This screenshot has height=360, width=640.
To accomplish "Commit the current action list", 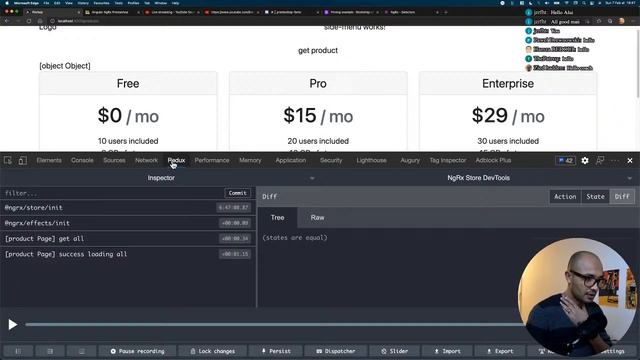I will 238,193.
